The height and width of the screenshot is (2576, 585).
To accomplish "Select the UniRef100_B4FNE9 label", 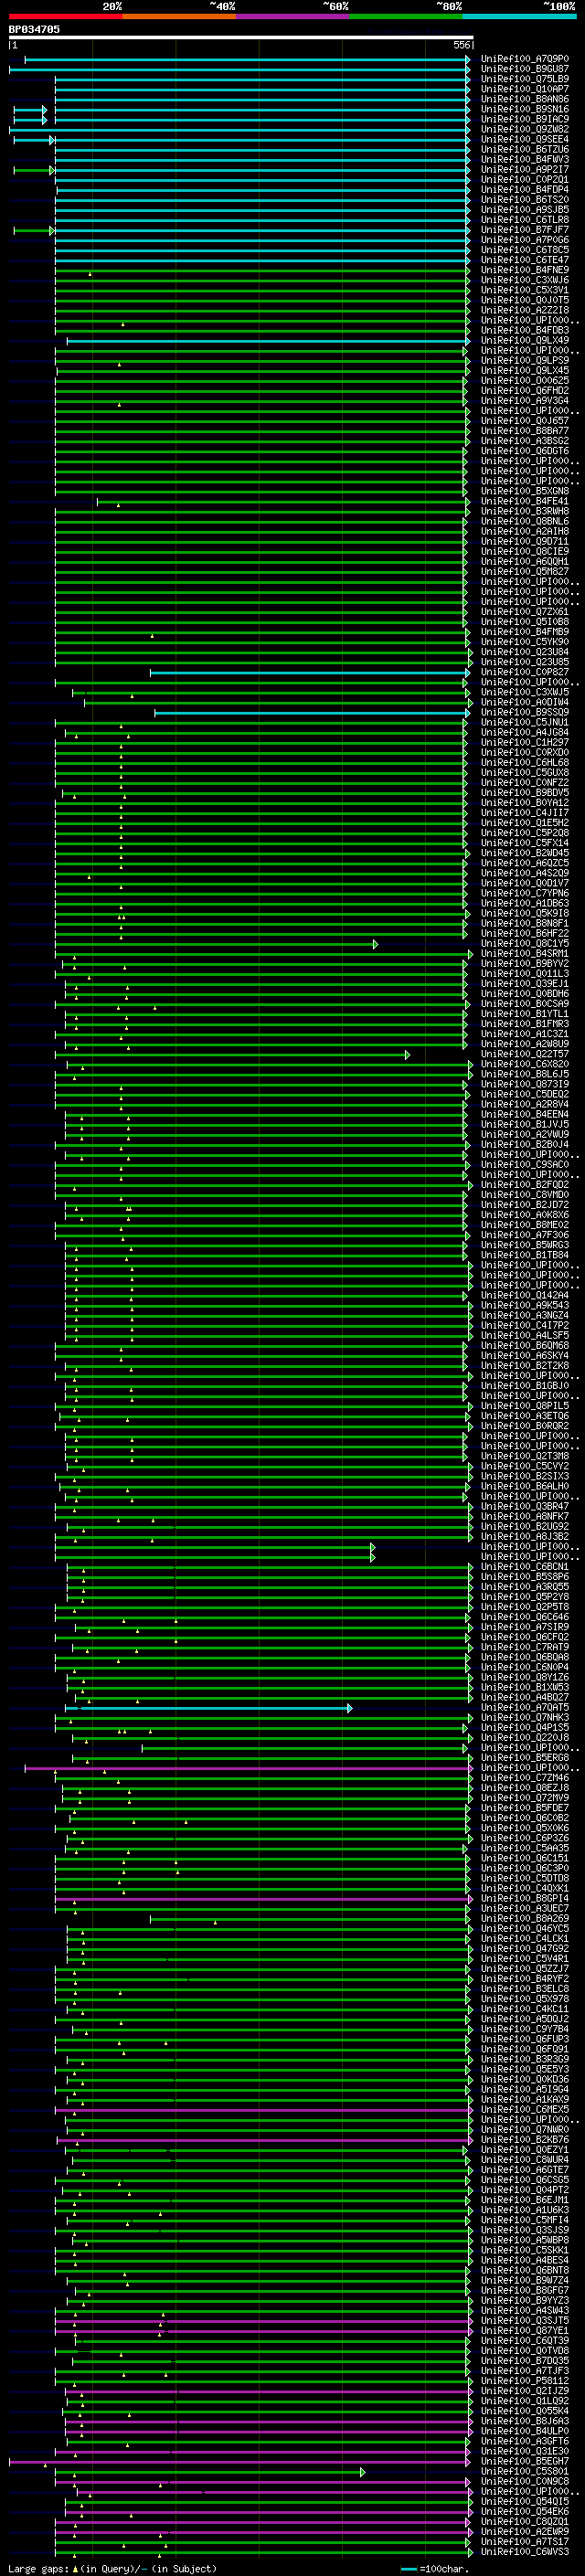I will (x=524, y=270).
